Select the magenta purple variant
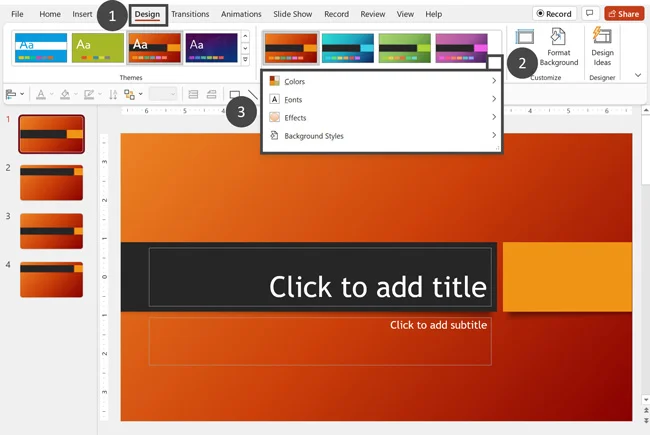Screen dimensions: 650x435 pyautogui.click(x=461, y=48)
